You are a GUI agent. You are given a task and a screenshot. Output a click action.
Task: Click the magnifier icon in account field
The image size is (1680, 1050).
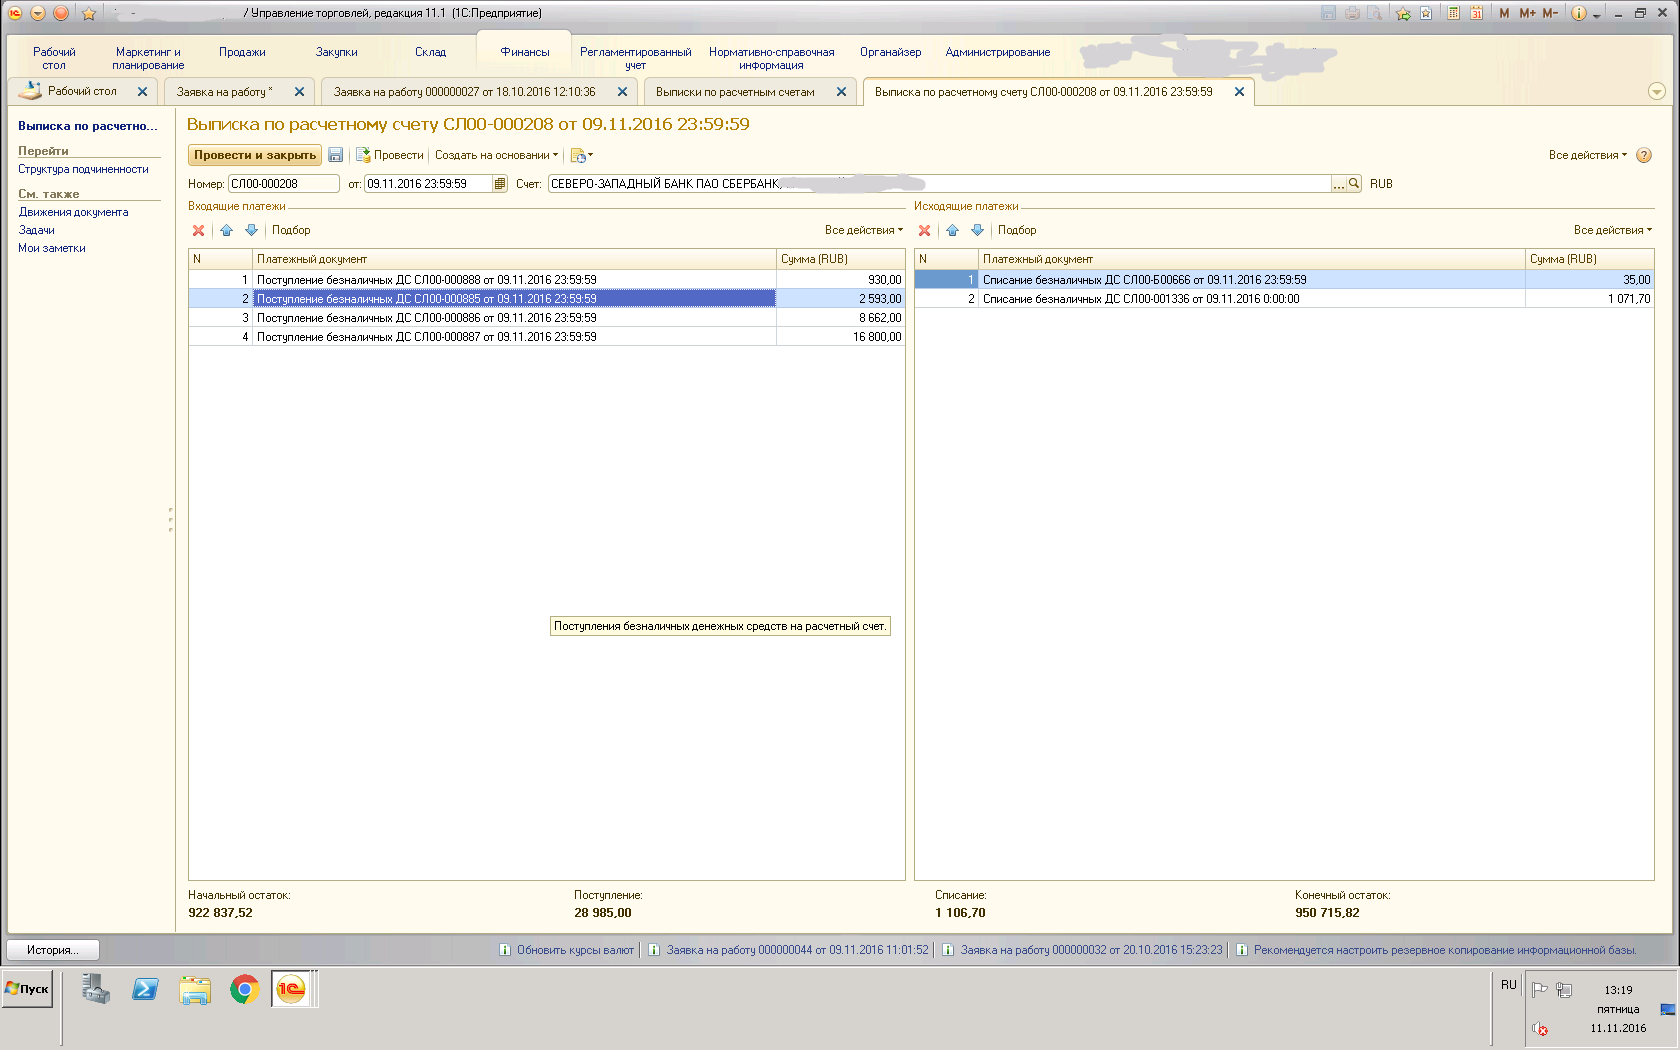tap(1354, 184)
